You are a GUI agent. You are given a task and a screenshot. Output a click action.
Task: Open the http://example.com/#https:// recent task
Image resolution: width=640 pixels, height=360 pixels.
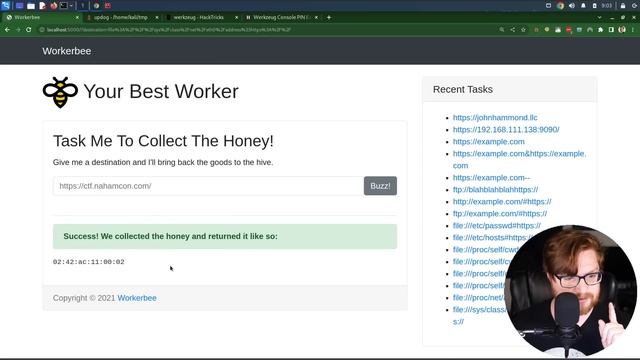pos(502,202)
